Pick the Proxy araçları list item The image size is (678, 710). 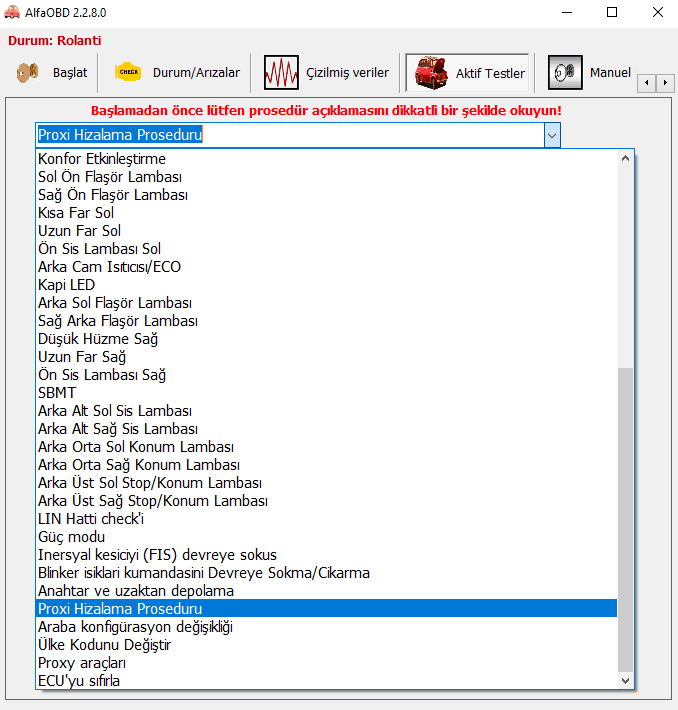click(84, 663)
